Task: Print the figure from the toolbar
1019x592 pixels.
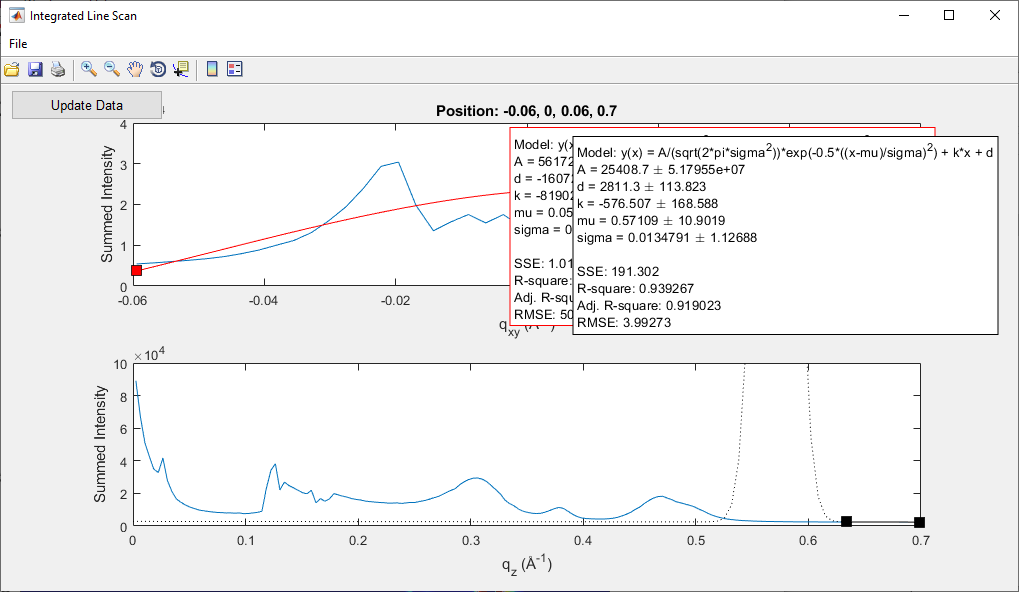Action: click(58, 69)
